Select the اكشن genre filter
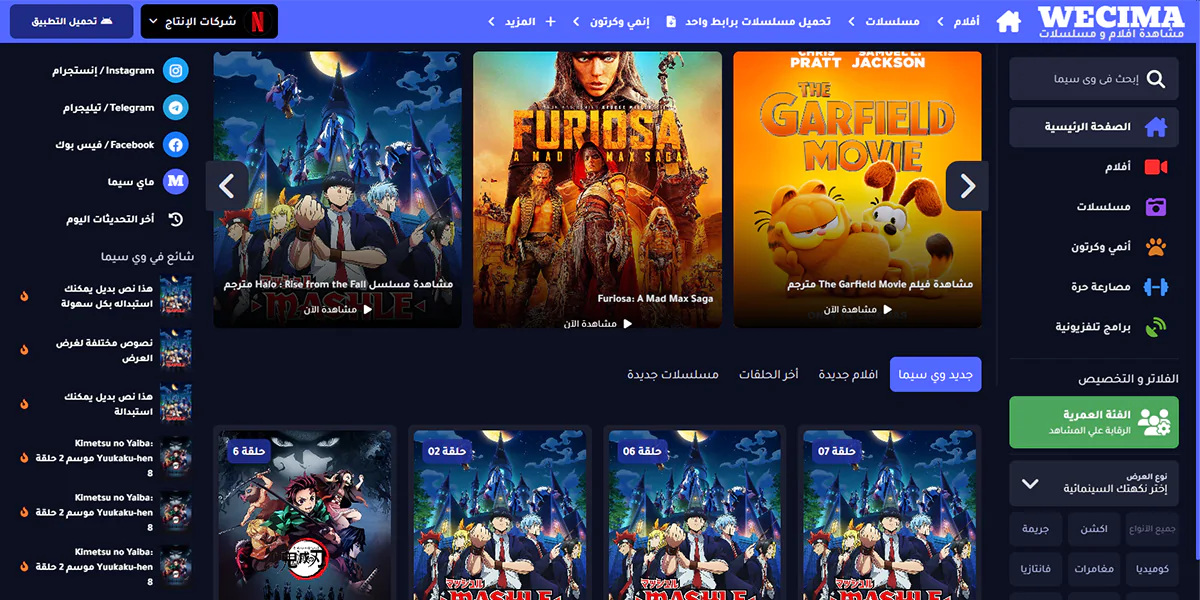Image resolution: width=1200 pixels, height=600 pixels. tap(1094, 528)
